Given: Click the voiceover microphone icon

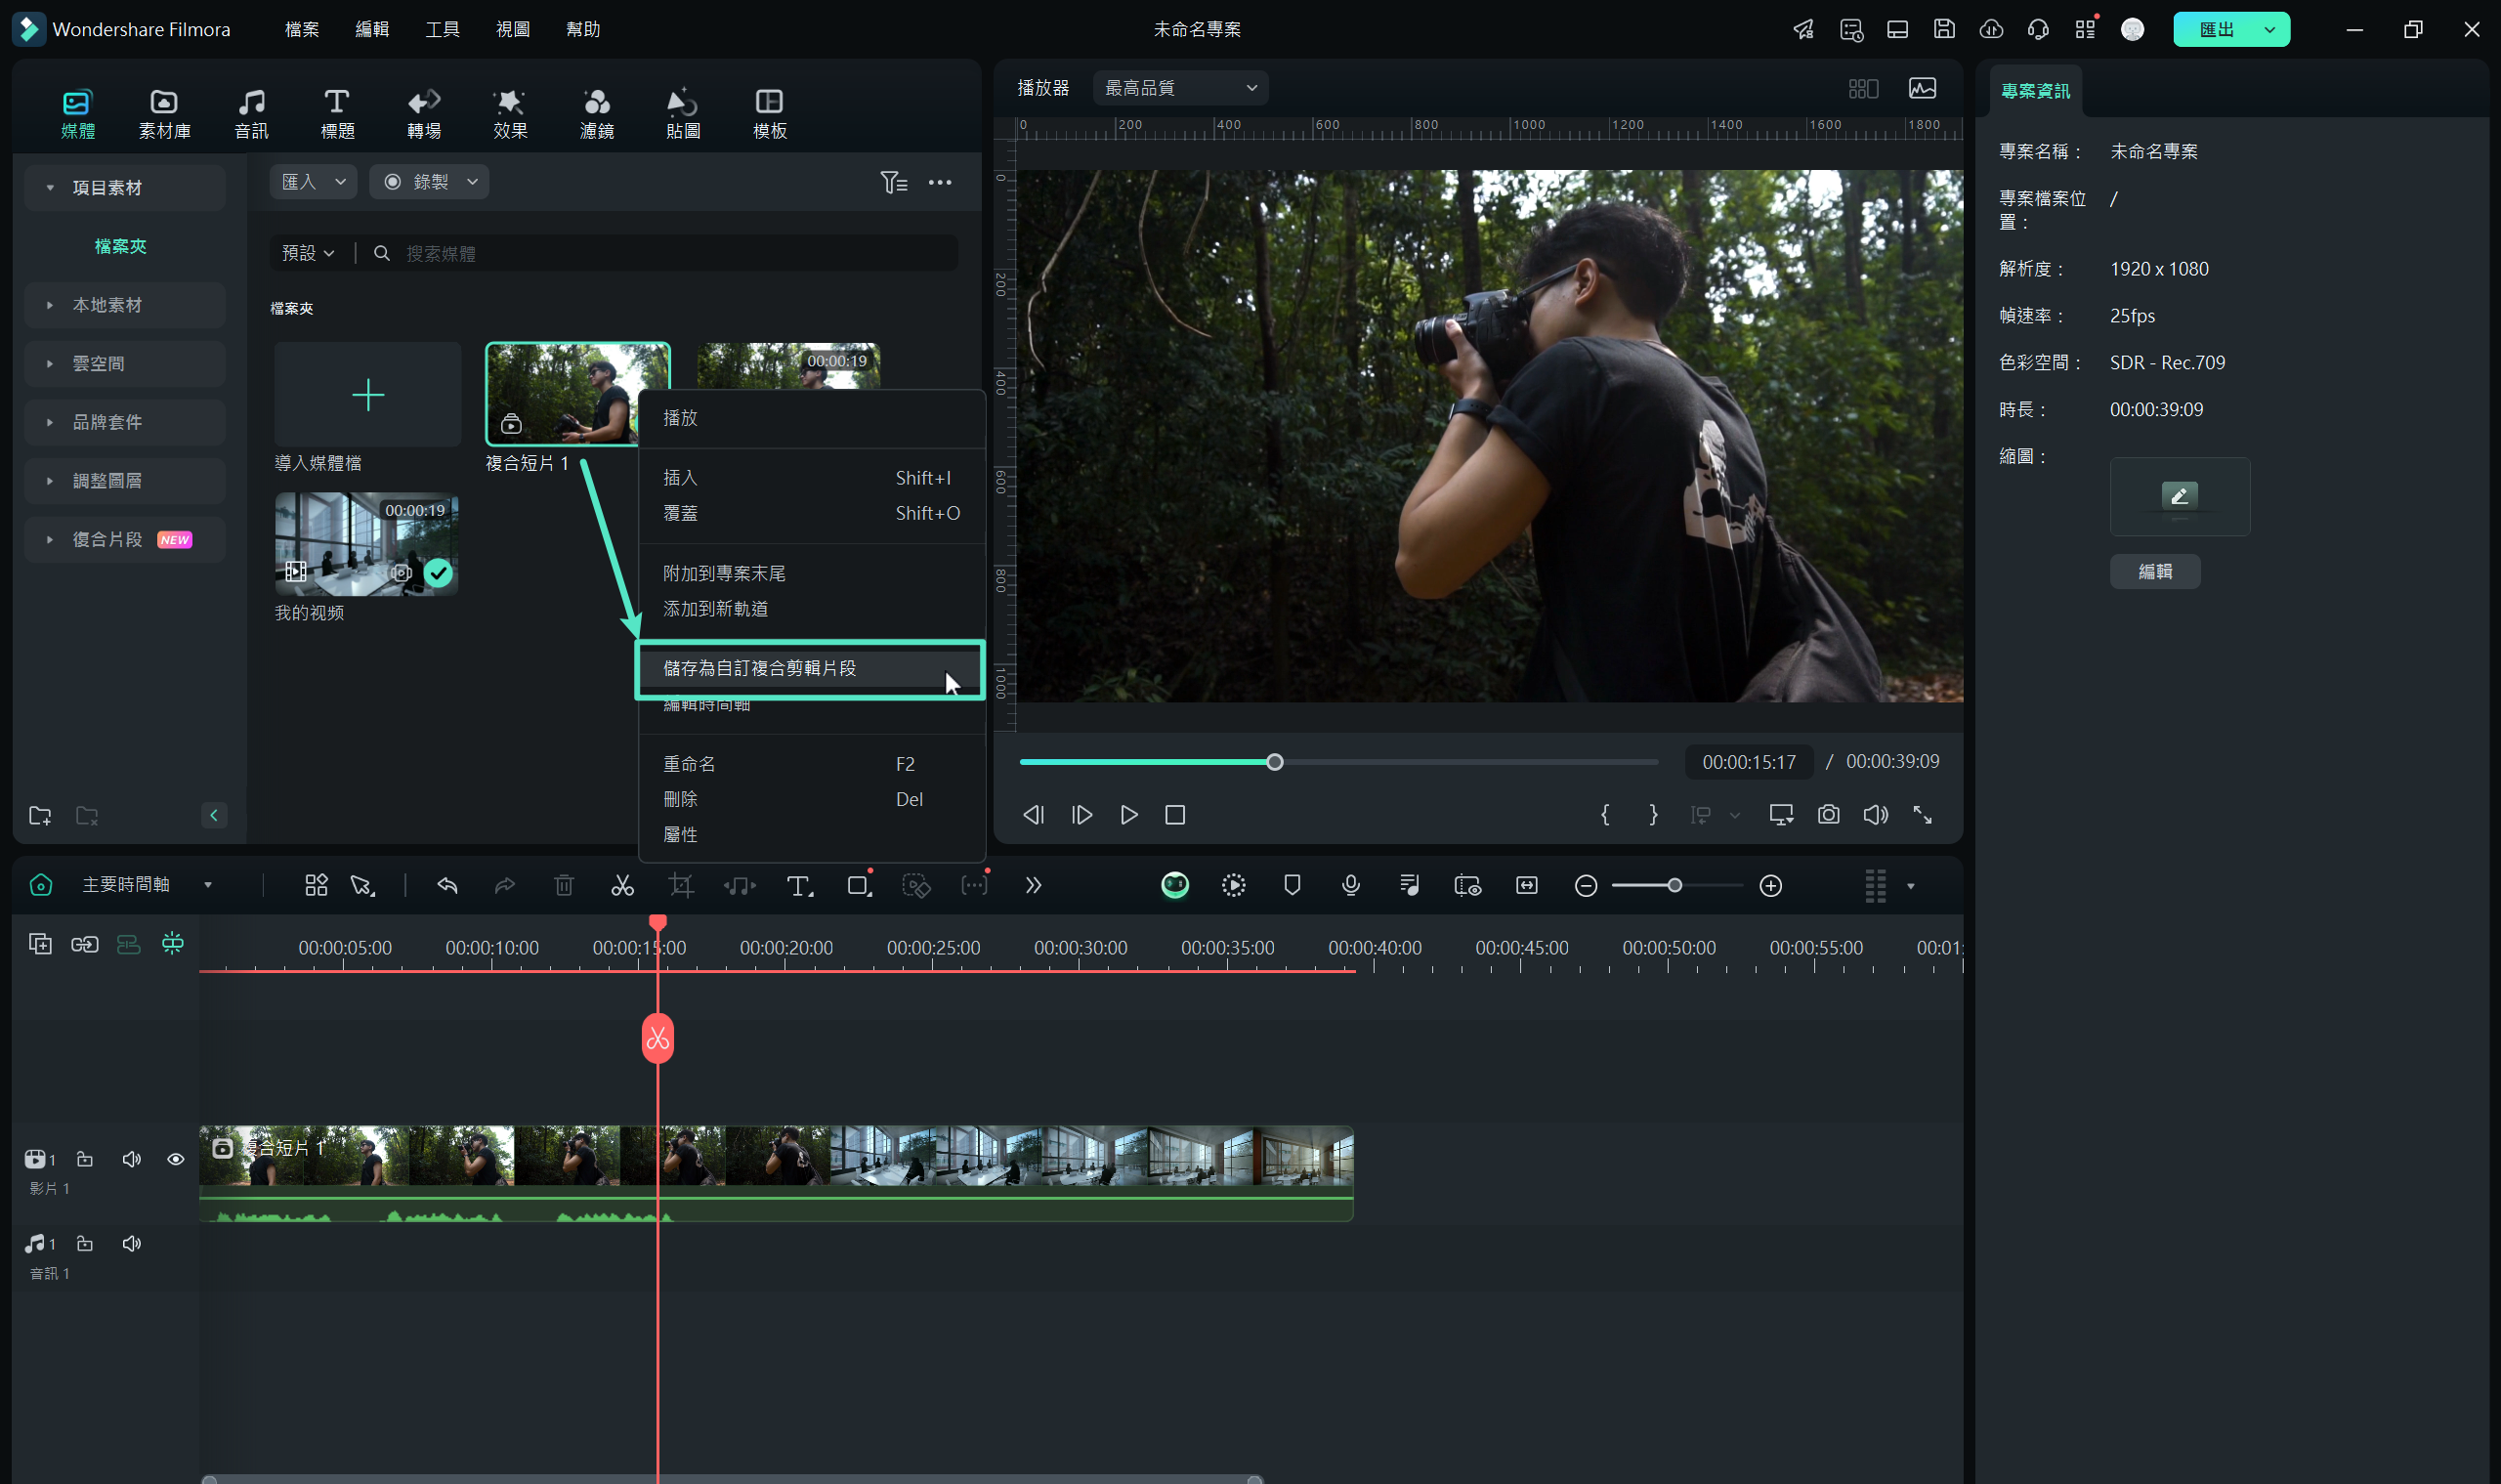Looking at the screenshot, I should tap(1350, 885).
